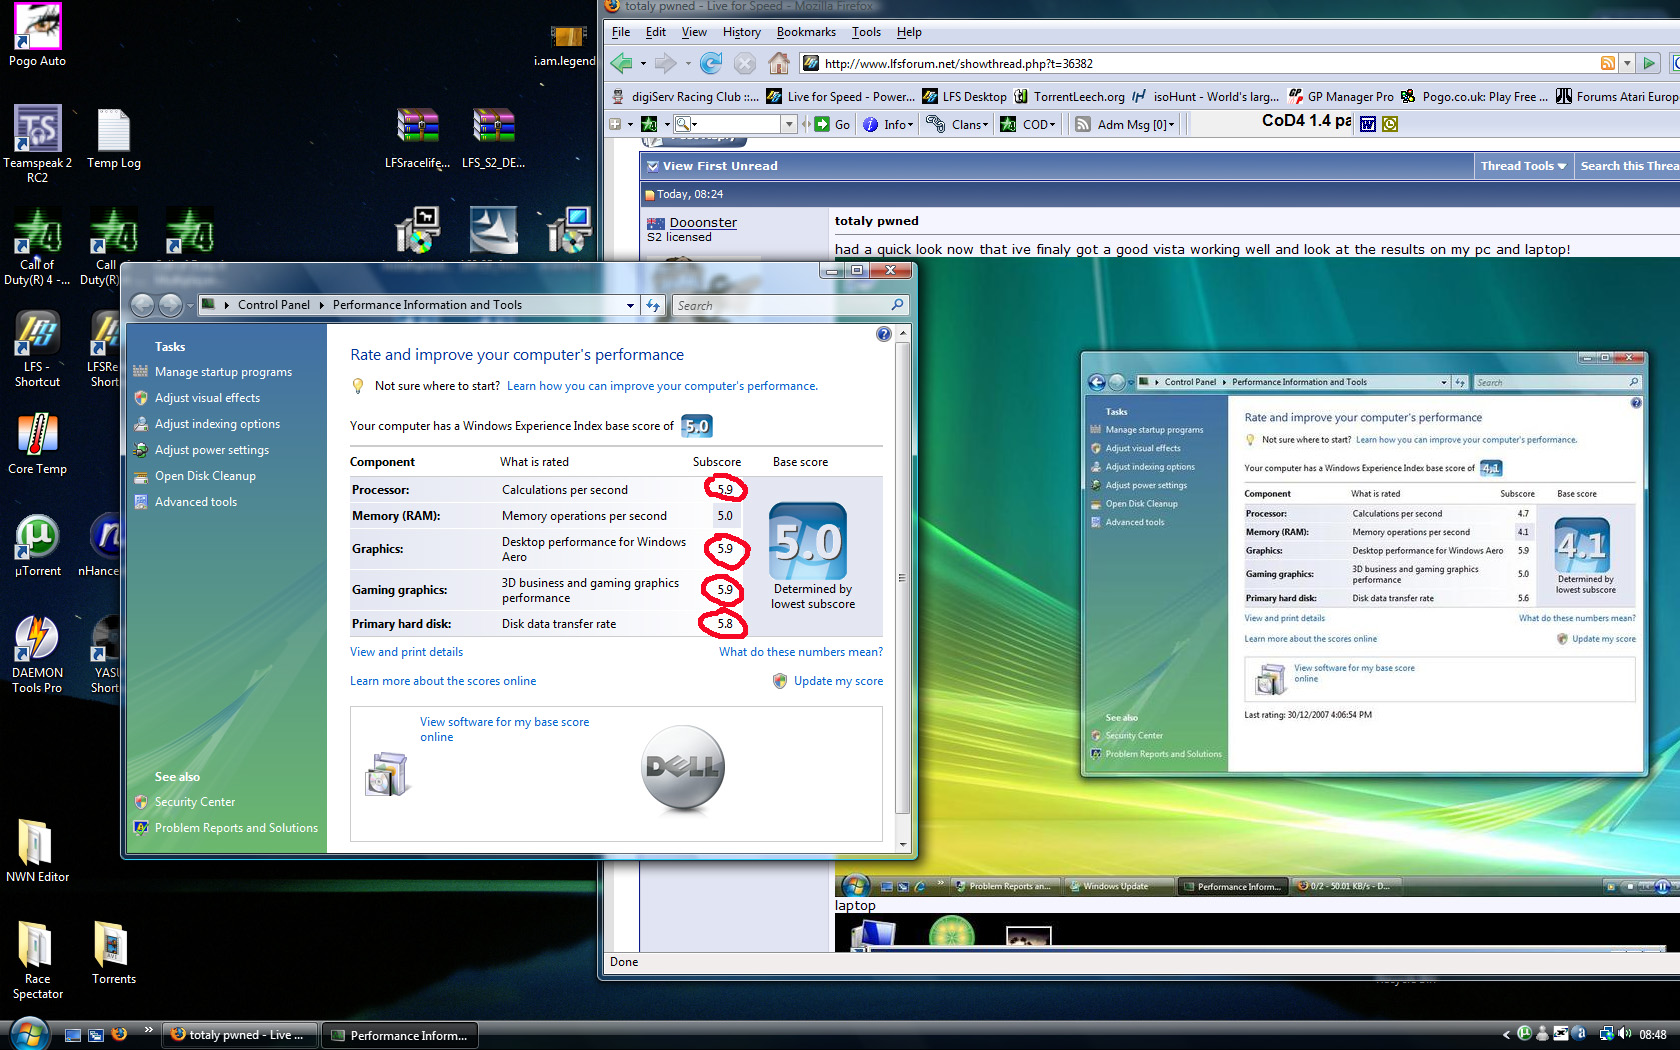Click the Firefox Back arrow
This screenshot has height=1050, width=1680.
pos(621,63)
